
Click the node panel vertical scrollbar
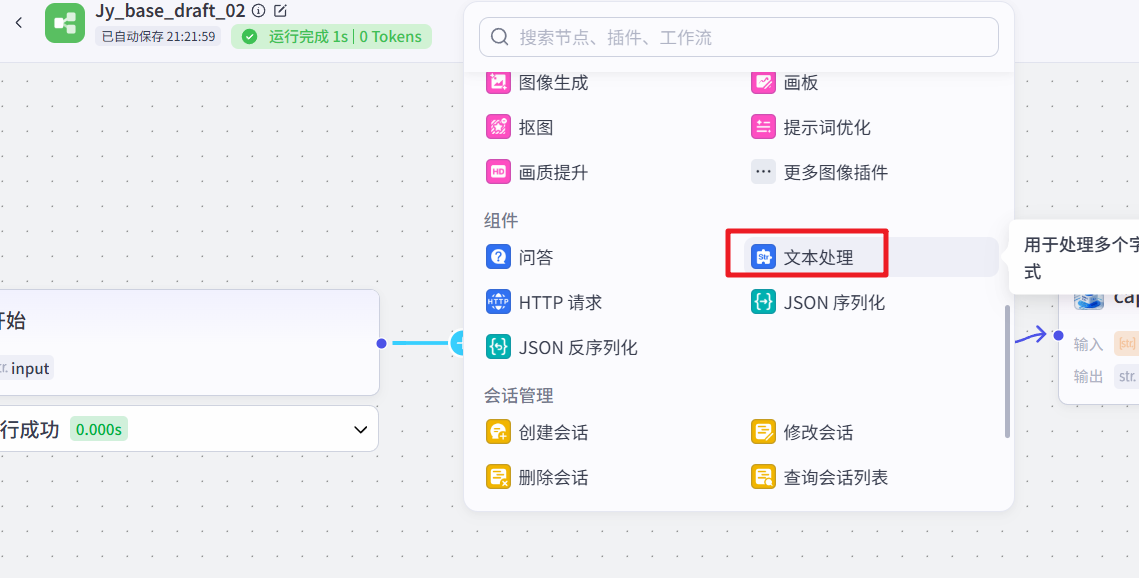1007,371
